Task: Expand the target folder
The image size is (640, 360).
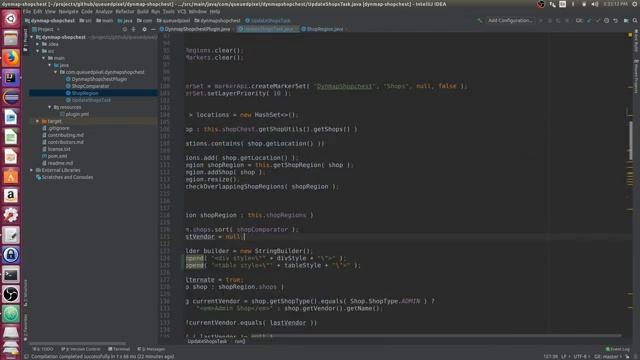Action: pos(38,121)
